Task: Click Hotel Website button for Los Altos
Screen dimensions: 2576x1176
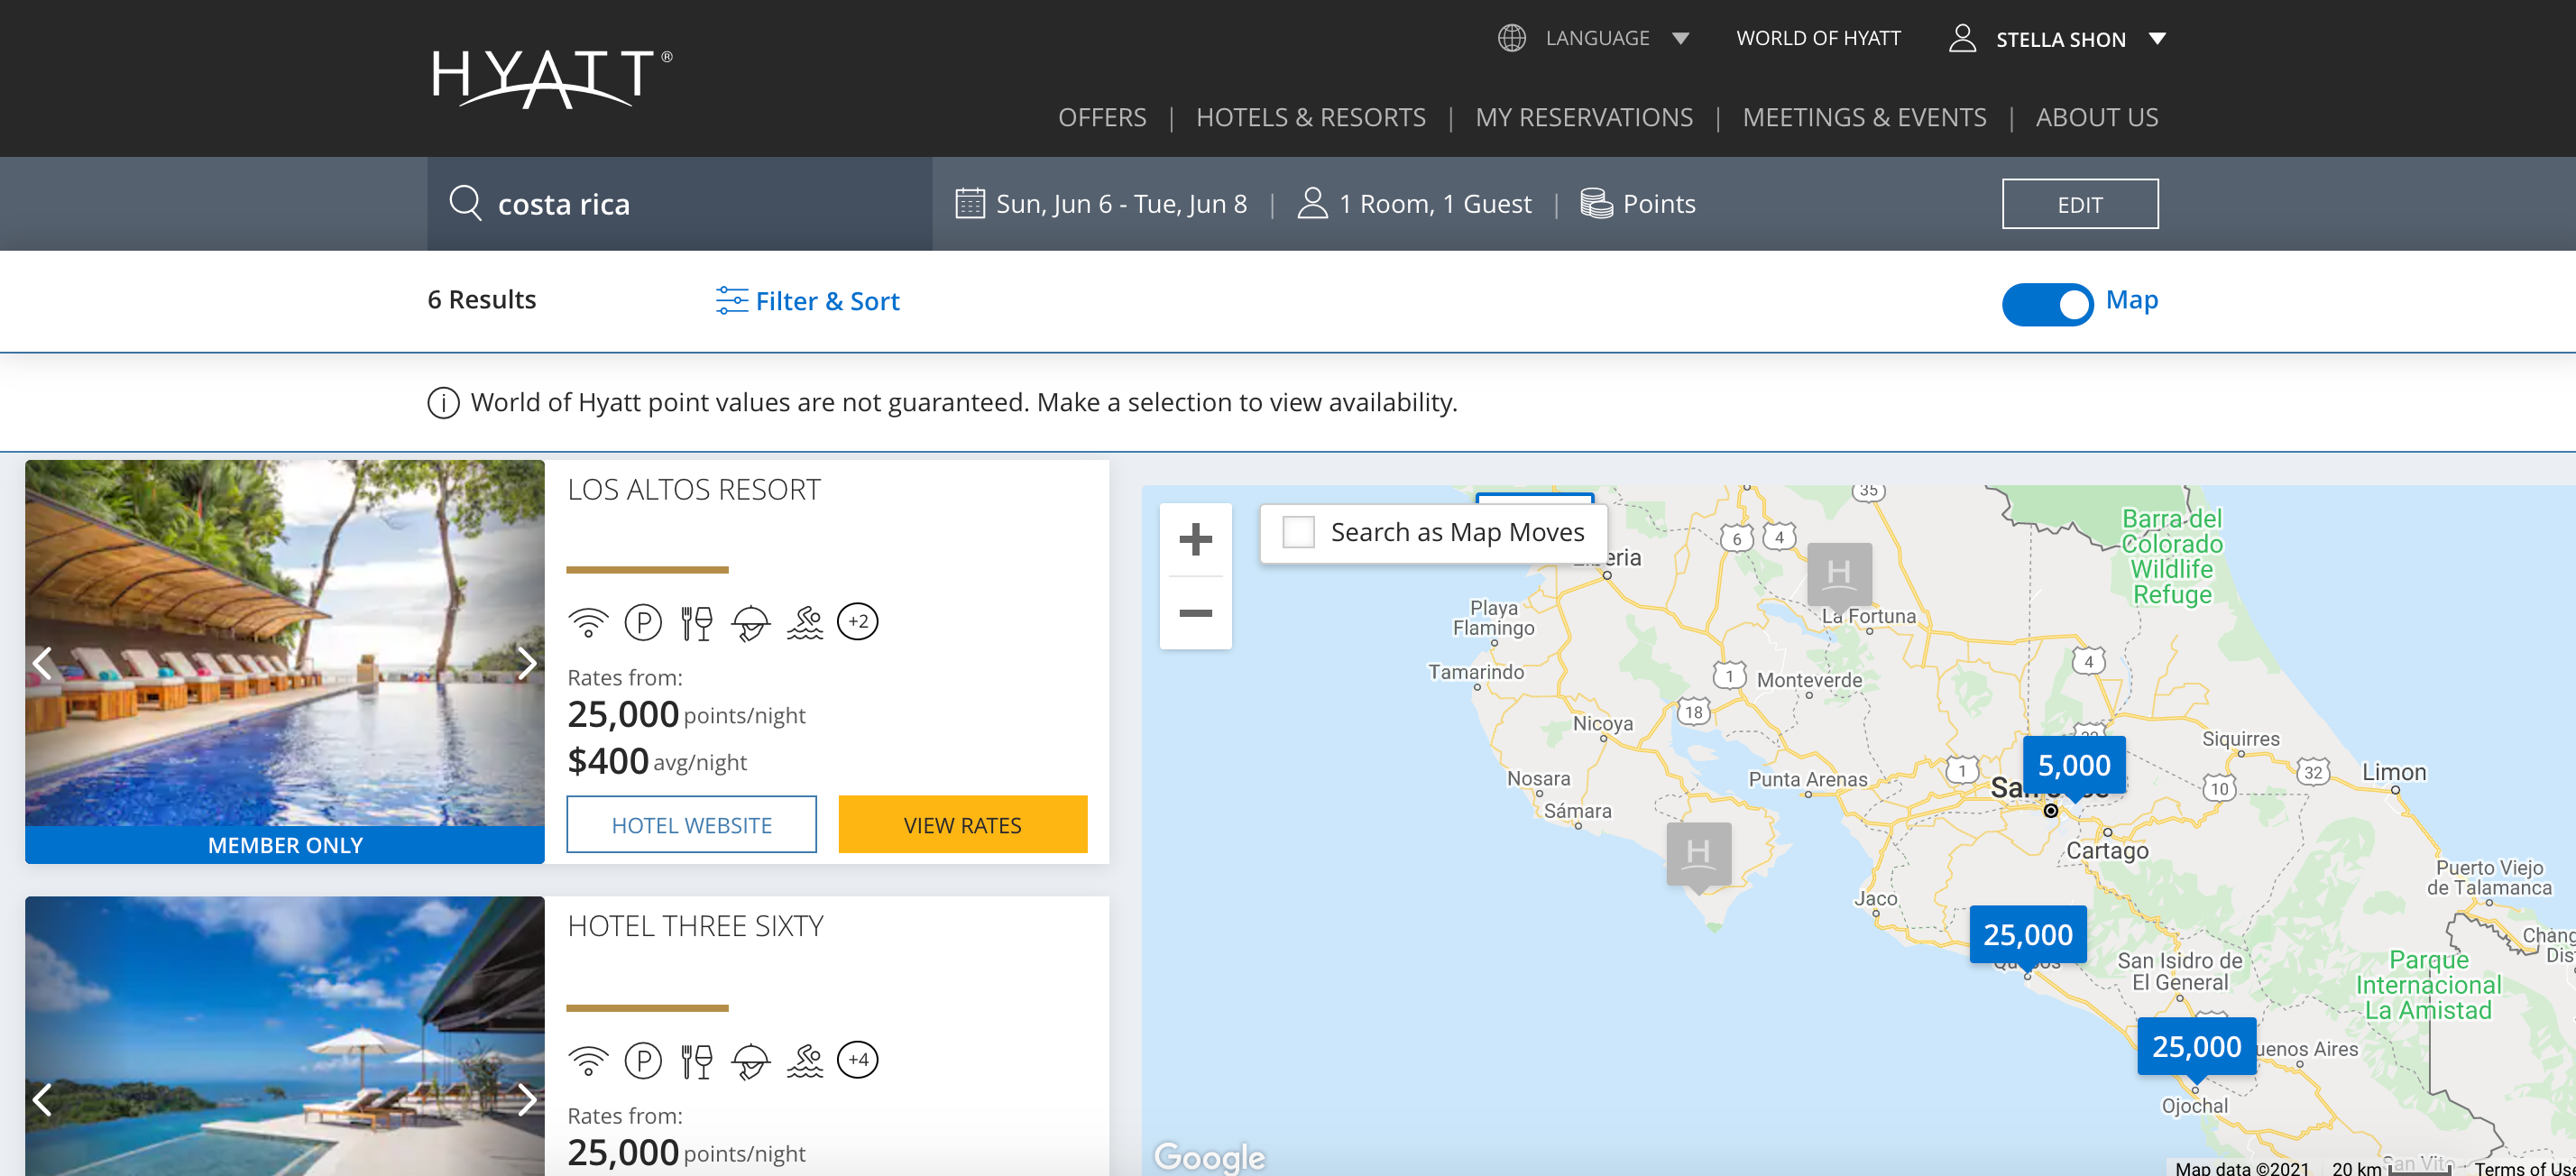Action: click(691, 825)
